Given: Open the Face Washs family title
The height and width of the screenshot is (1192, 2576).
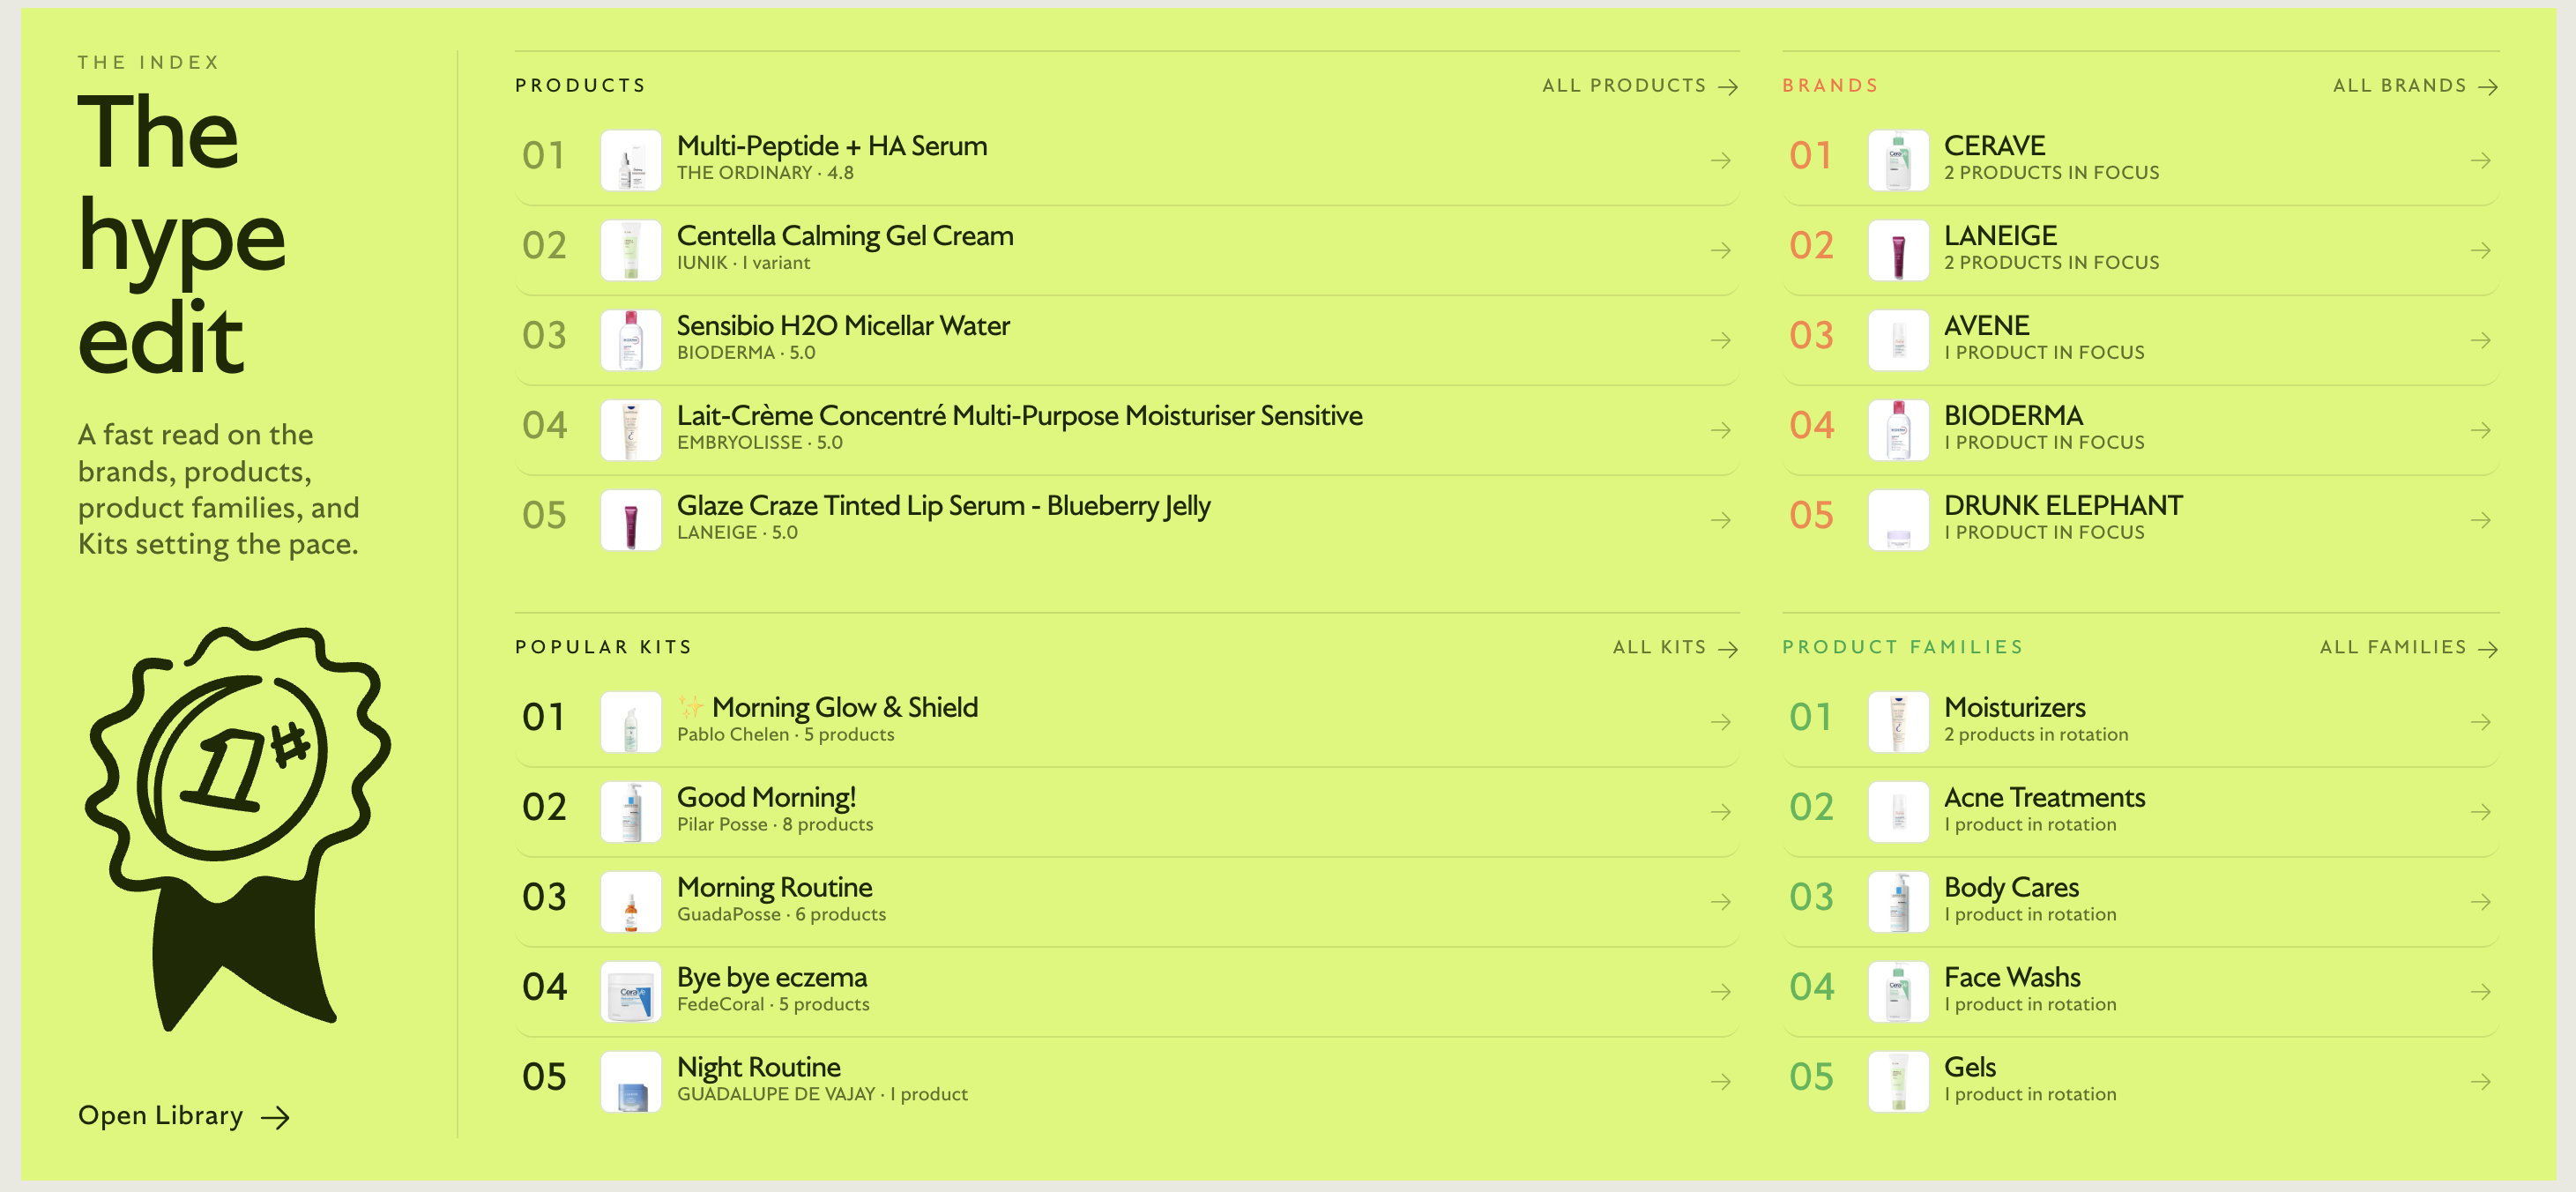Looking at the screenshot, I should click(2012, 978).
